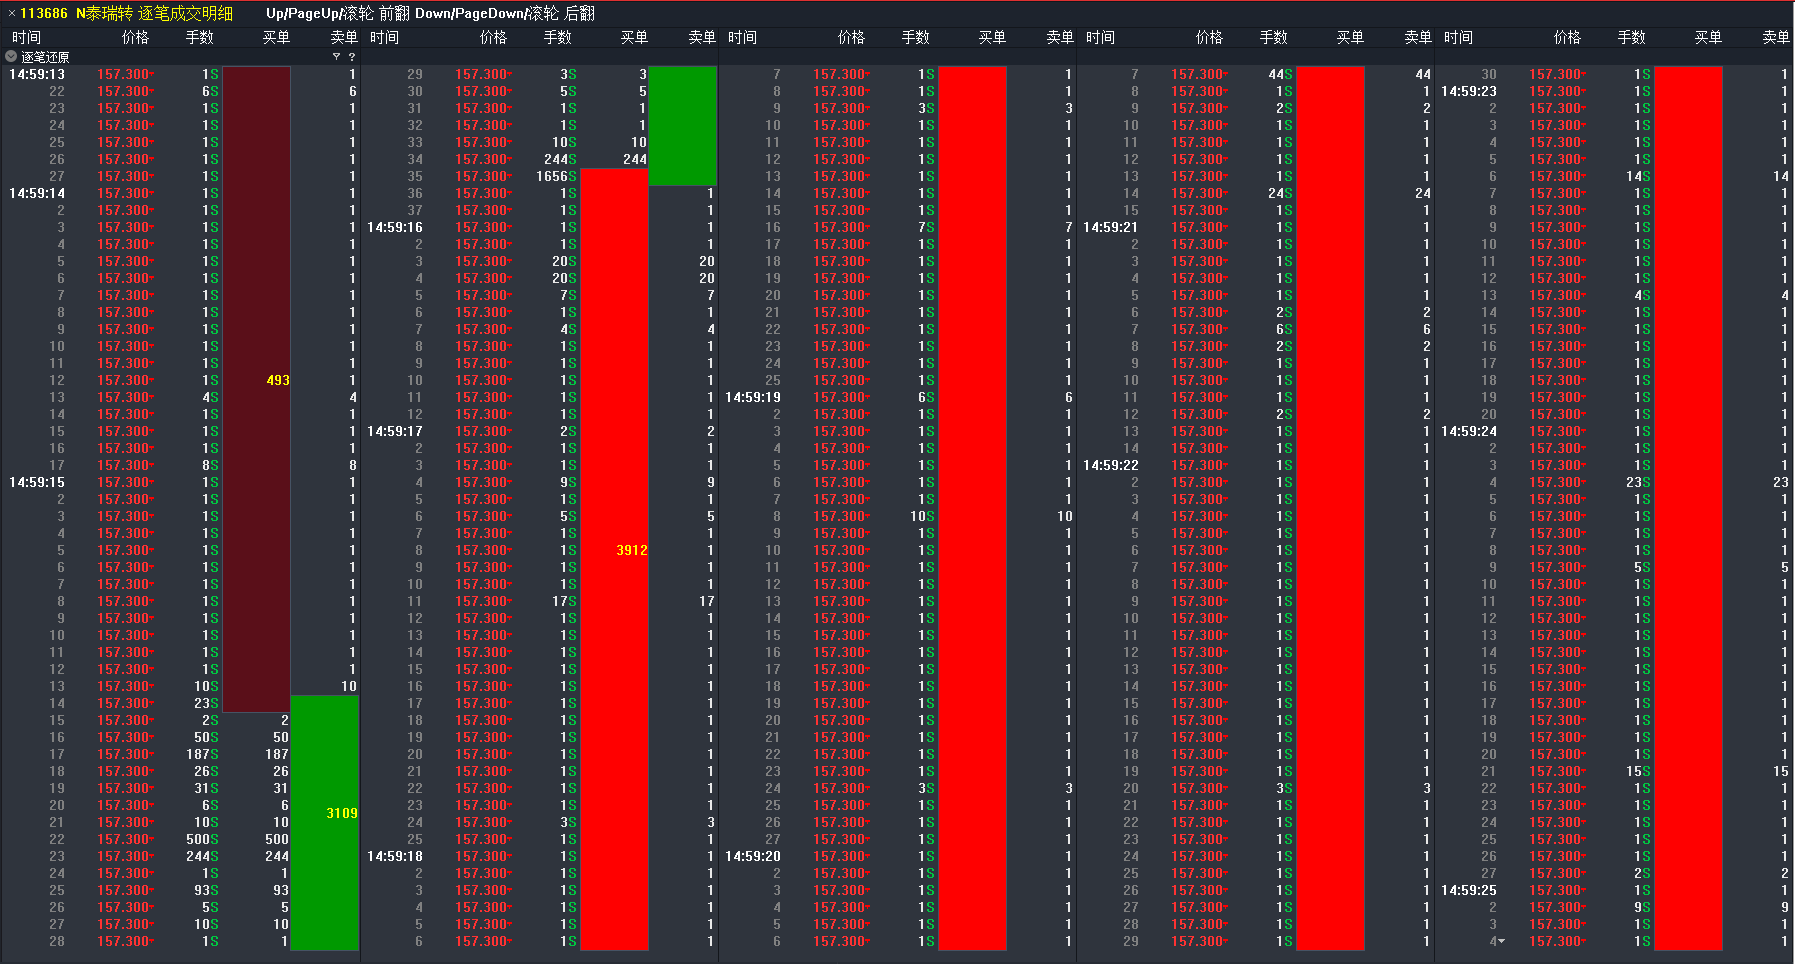Click stock code 113686 in the title
The height and width of the screenshot is (964, 1795).
pos(44,13)
